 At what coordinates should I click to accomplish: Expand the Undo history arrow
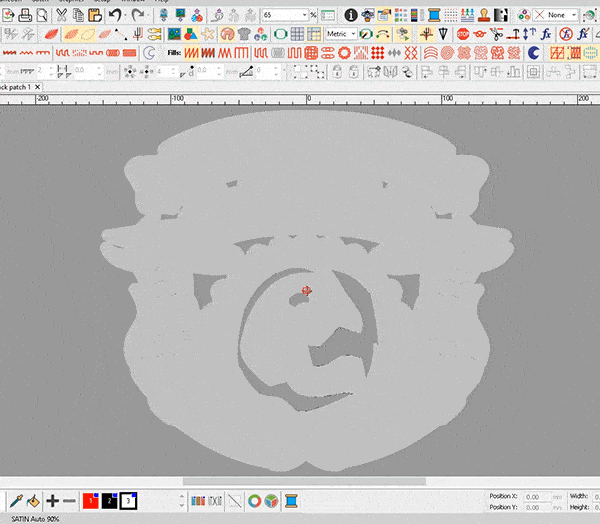point(125,15)
